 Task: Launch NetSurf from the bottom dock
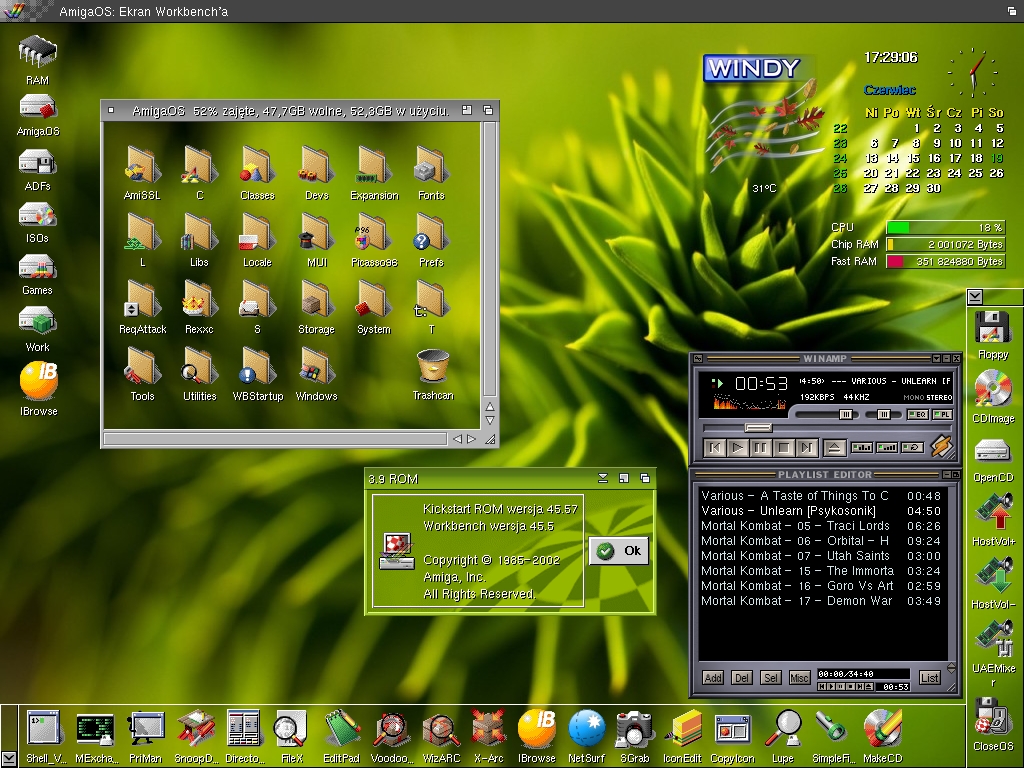coord(586,736)
